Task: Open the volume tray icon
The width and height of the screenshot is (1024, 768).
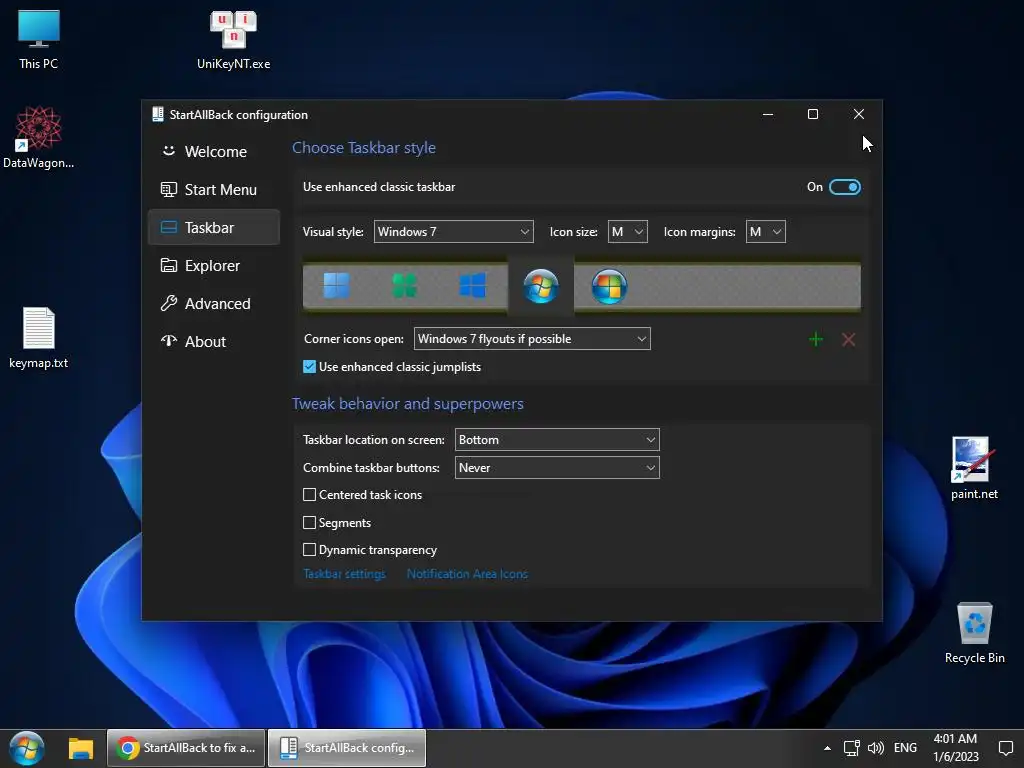Action: point(876,748)
